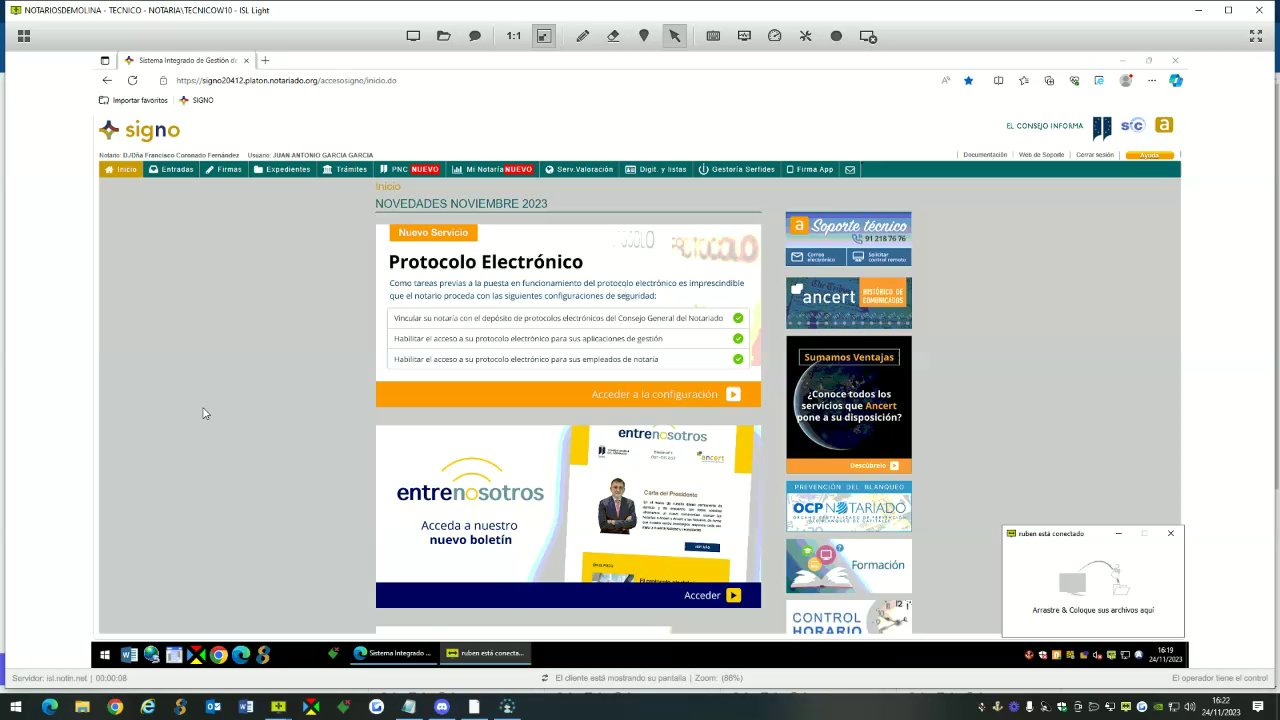Open Discord icon in local taskbar
Image resolution: width=1280 pixels, height=720 pixels.
point(442,707)
